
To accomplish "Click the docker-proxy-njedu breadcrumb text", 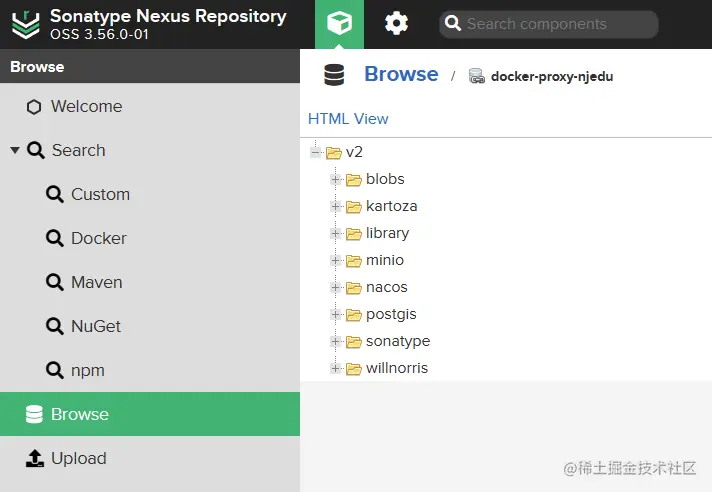I will click(552, 76).
